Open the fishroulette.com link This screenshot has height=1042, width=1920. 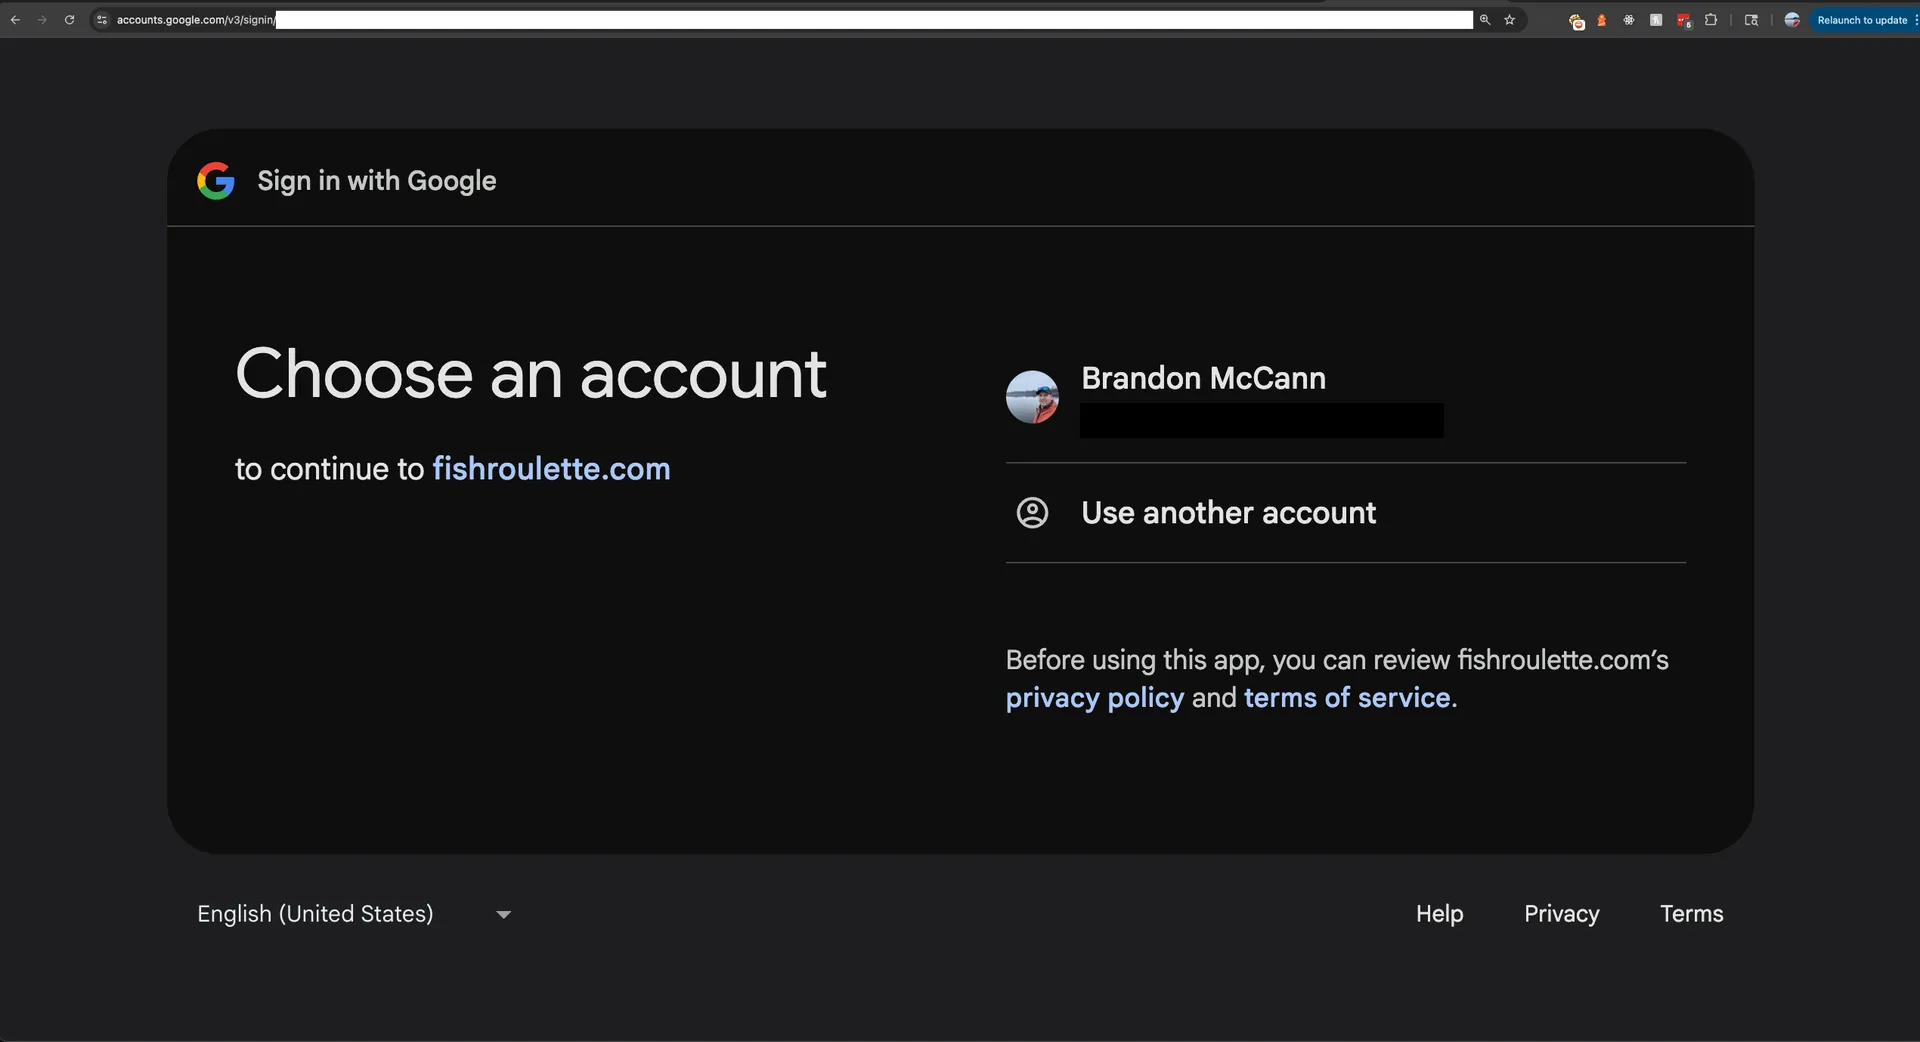click(x=551, y=469)
